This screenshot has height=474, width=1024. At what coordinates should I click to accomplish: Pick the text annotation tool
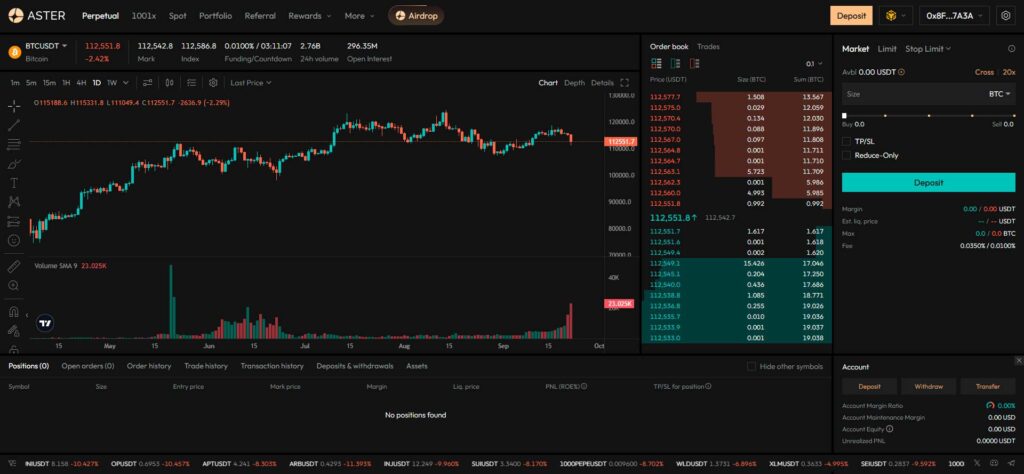click(x=14, y=183)
